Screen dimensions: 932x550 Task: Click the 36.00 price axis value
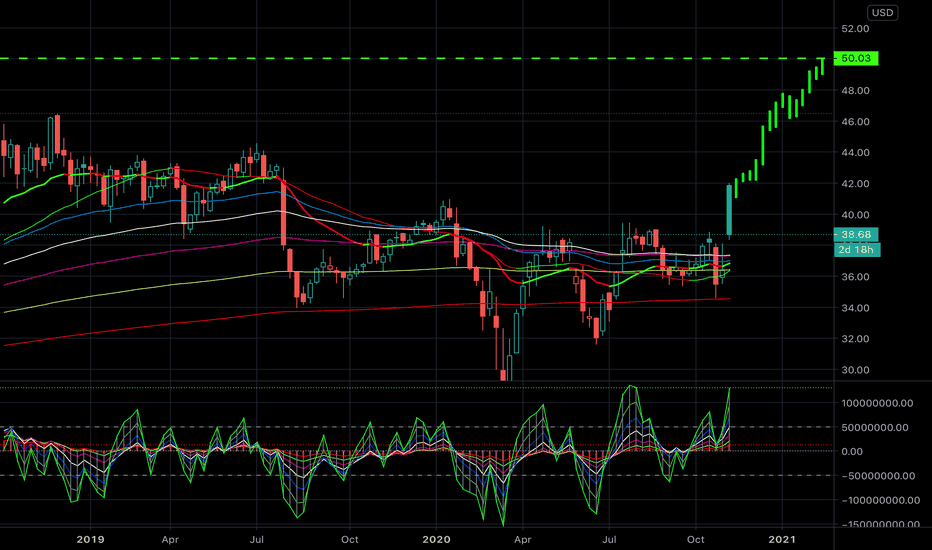(x=855, y=276)
